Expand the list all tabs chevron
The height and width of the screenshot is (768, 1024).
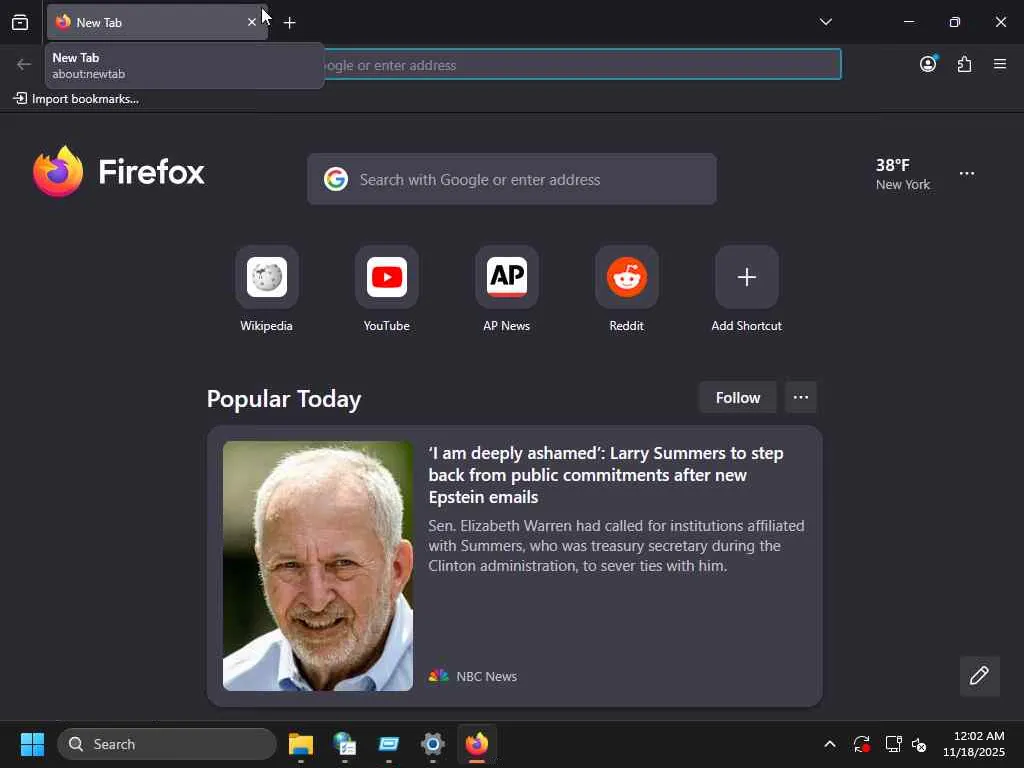pos(825,22)
